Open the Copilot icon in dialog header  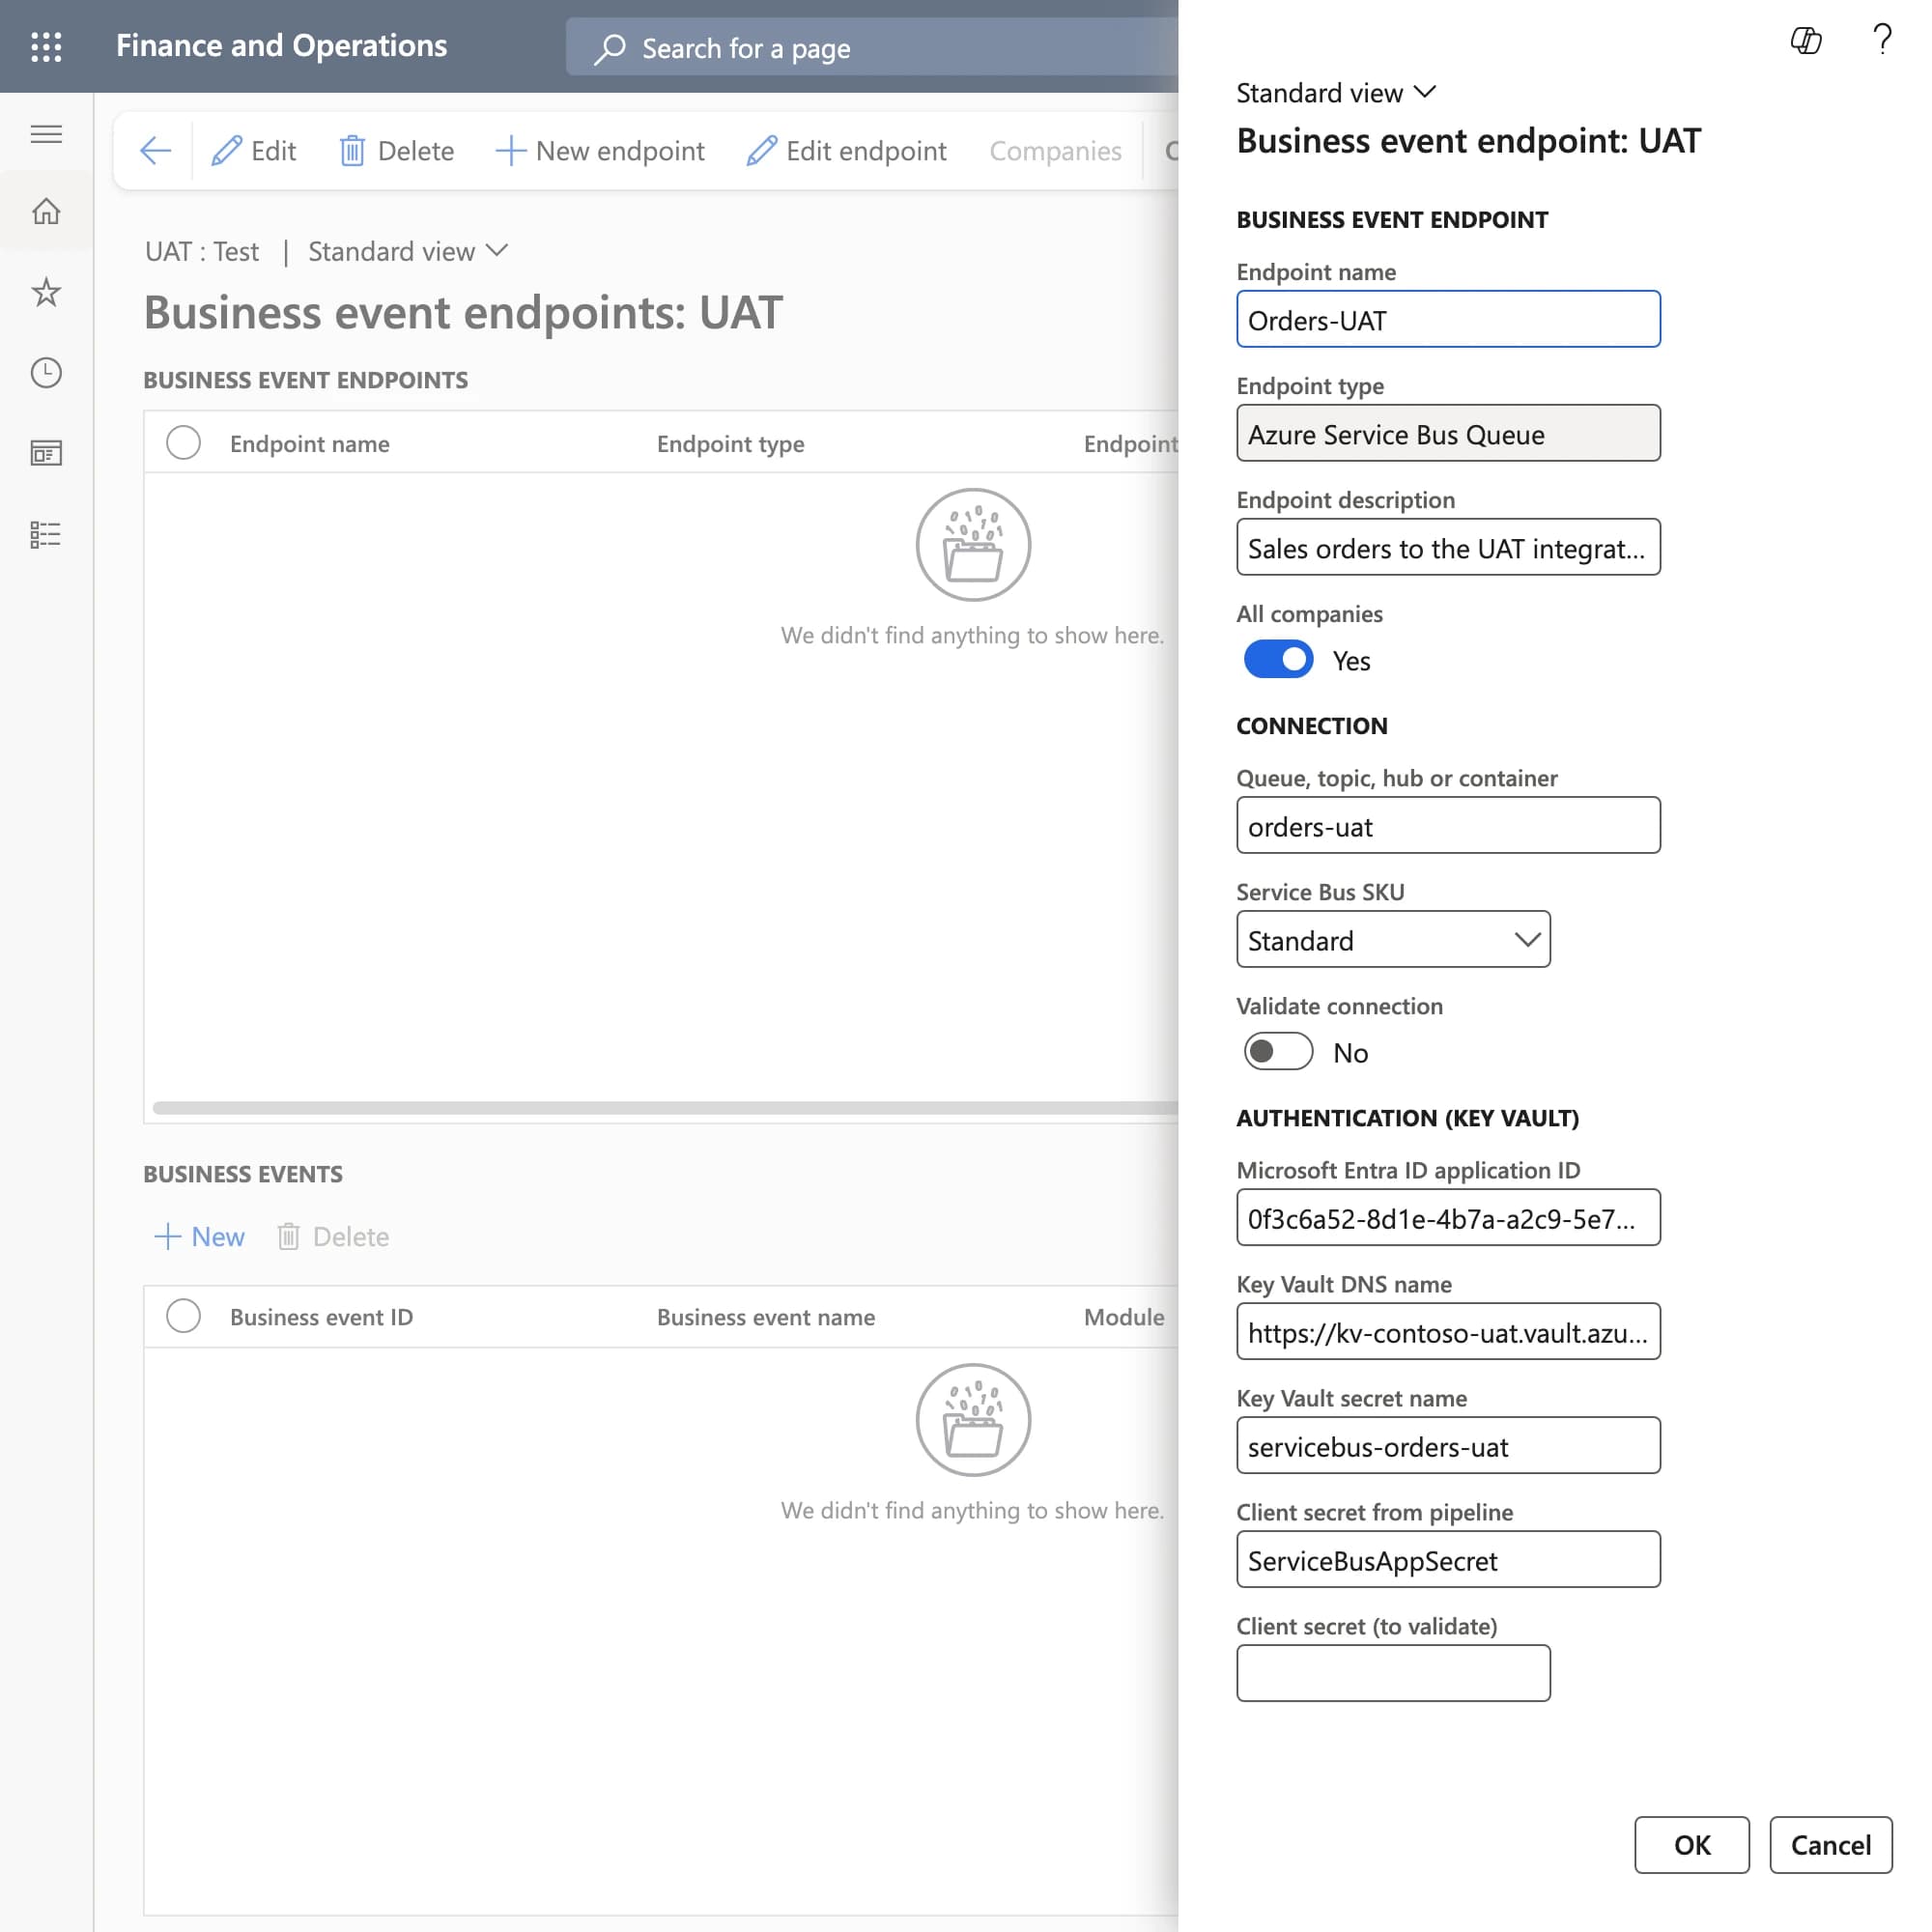pos(1805,41)
